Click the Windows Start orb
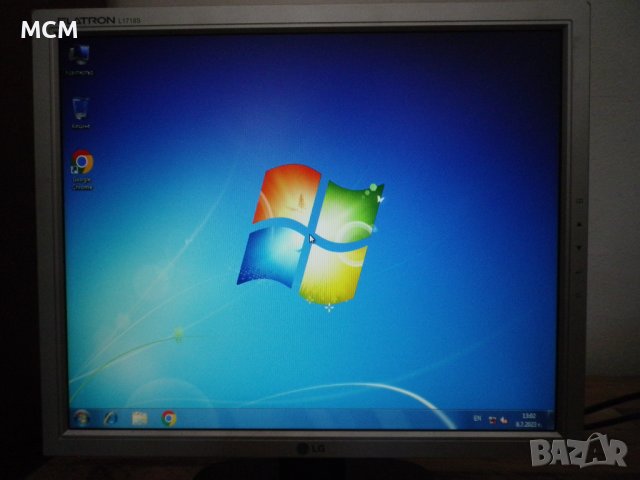Viewport: 640px width, 480px height. (81, 416)
